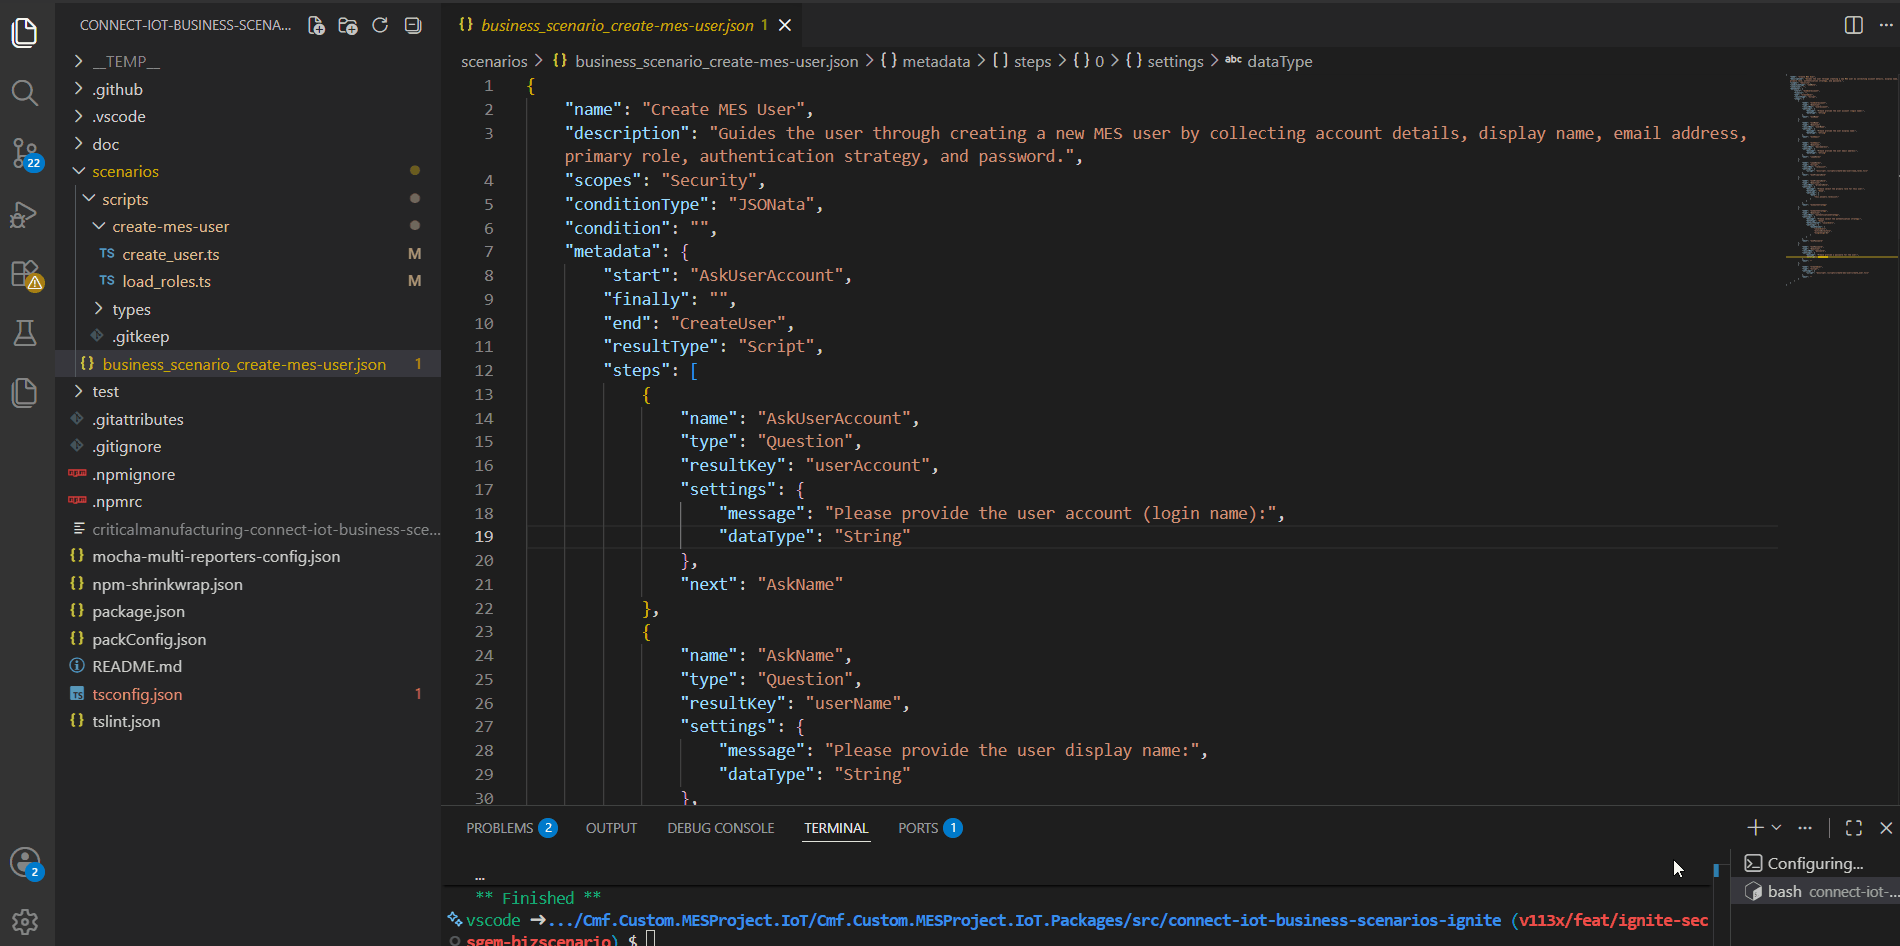1900x946 pixels.
Task: Open the Explorer view in activity bar
Action: coord(25,33)
